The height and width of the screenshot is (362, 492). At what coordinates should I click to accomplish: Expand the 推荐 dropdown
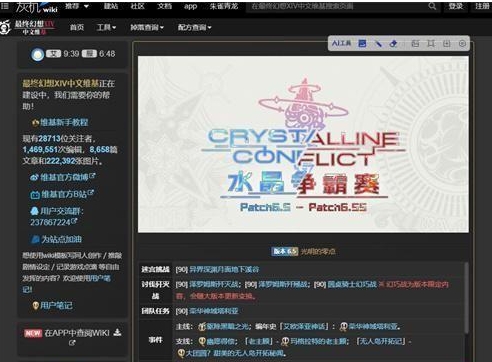click(x=77, y=6)
